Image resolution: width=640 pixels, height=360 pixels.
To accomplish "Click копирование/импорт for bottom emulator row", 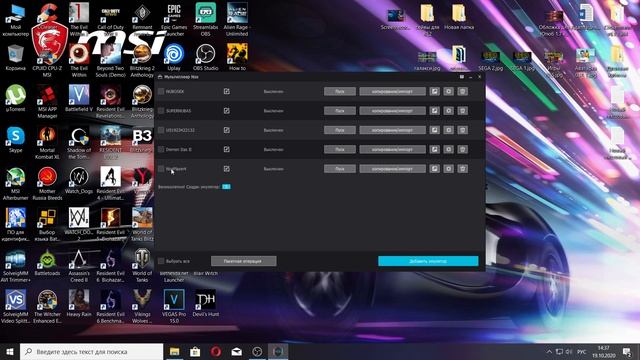I will pyautogui.click(x=392, y=169).
